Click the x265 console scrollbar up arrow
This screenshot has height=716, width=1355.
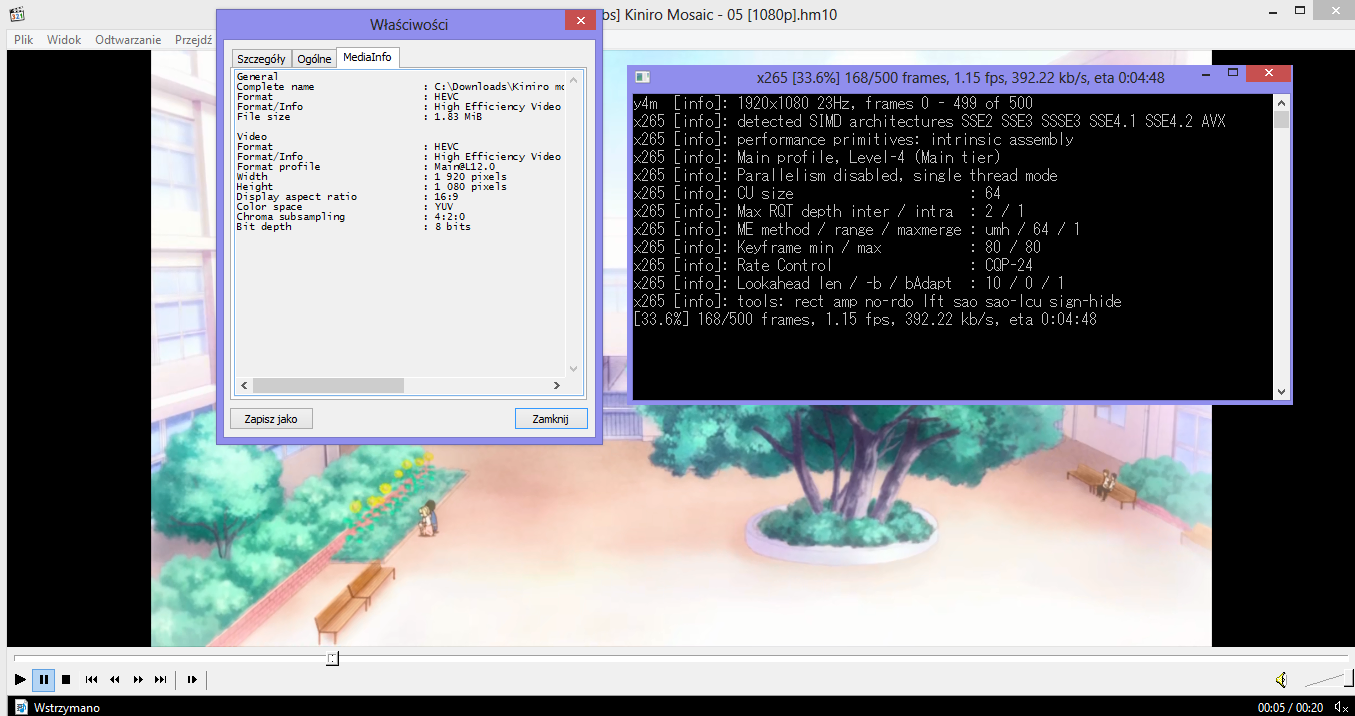coord(1282,103)
